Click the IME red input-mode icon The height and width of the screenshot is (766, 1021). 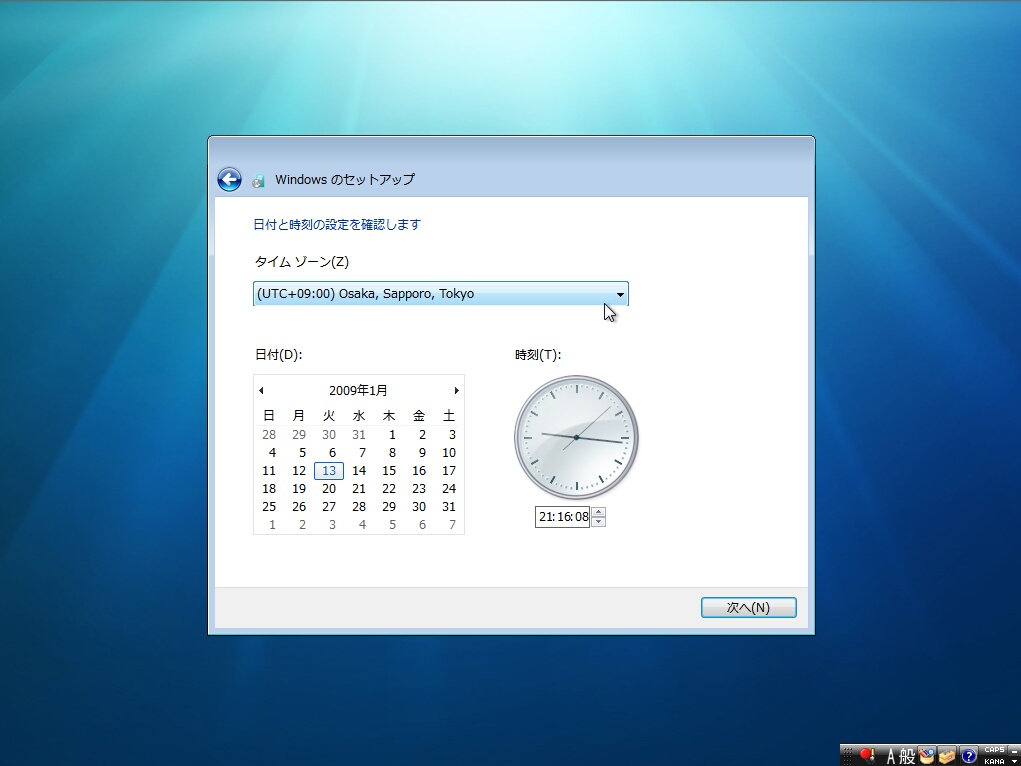[867, 755]
